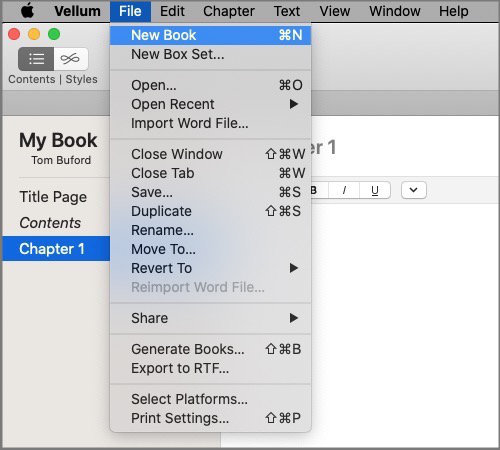Choose Move To... from the menu
The width and height of the screenshot is (500, 450).
(211, 249)
